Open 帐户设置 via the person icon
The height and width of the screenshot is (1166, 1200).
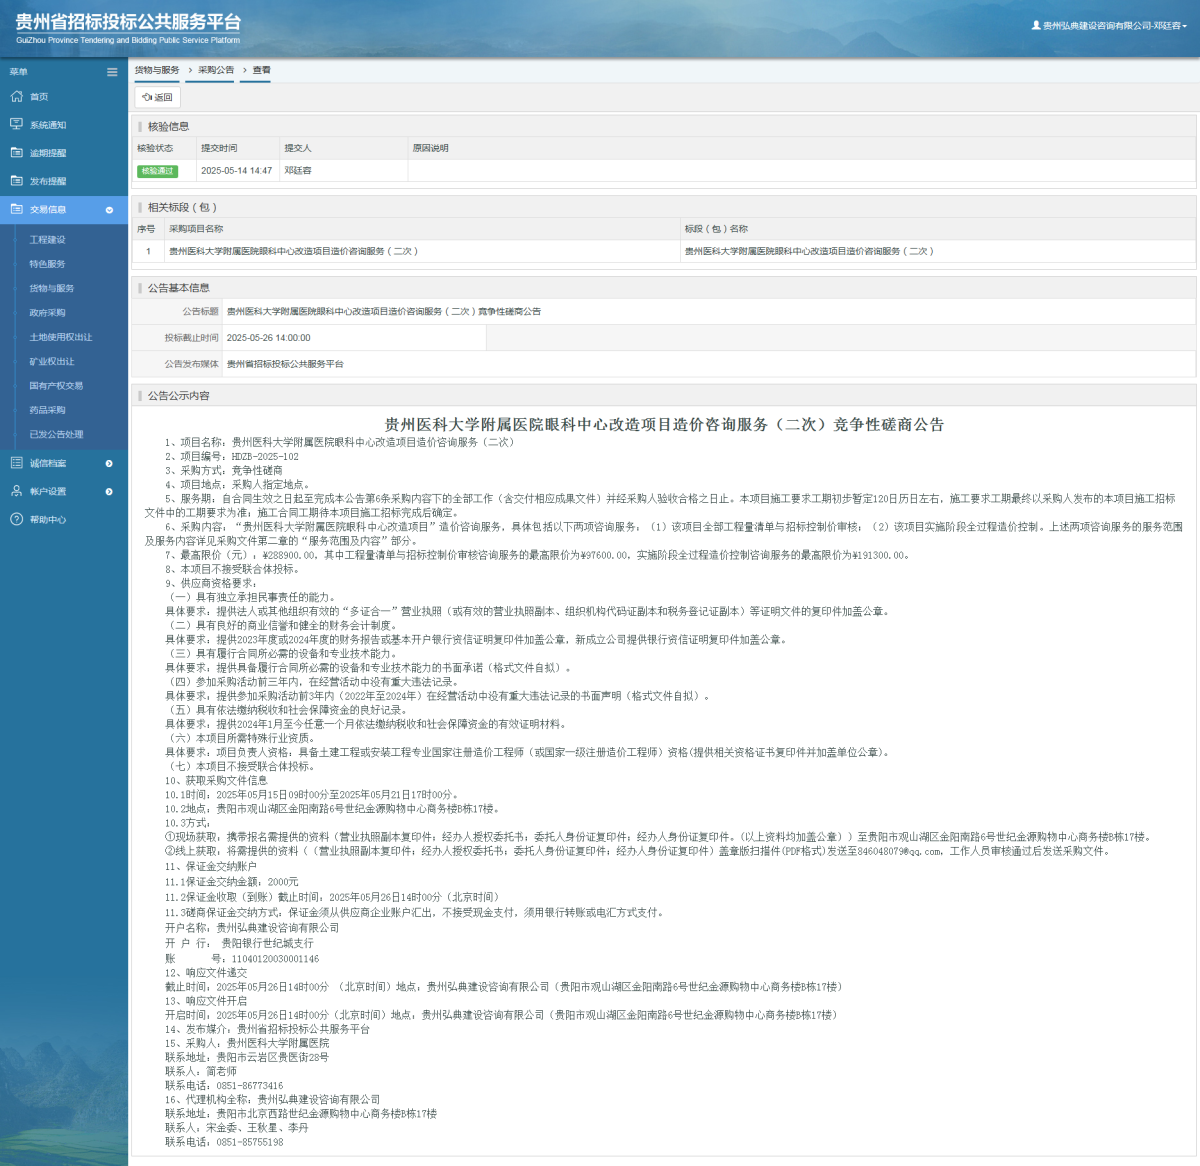16,491
